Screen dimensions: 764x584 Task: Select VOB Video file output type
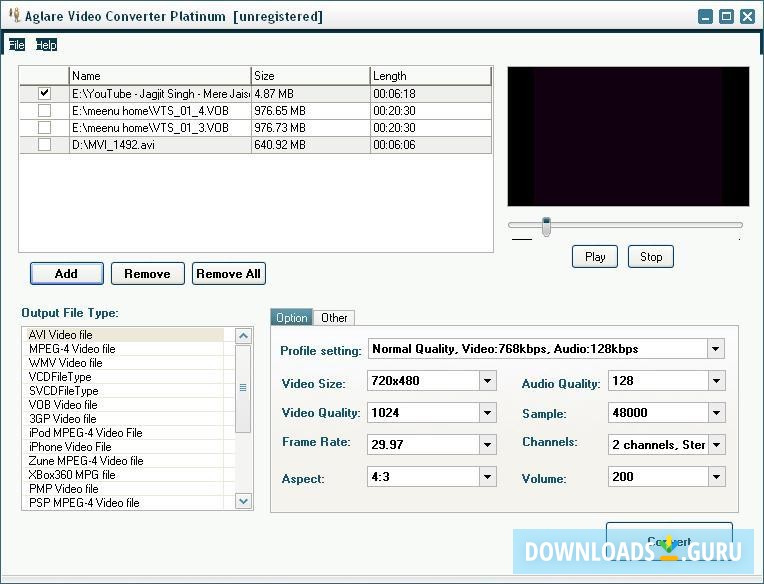tap(126, 405)
